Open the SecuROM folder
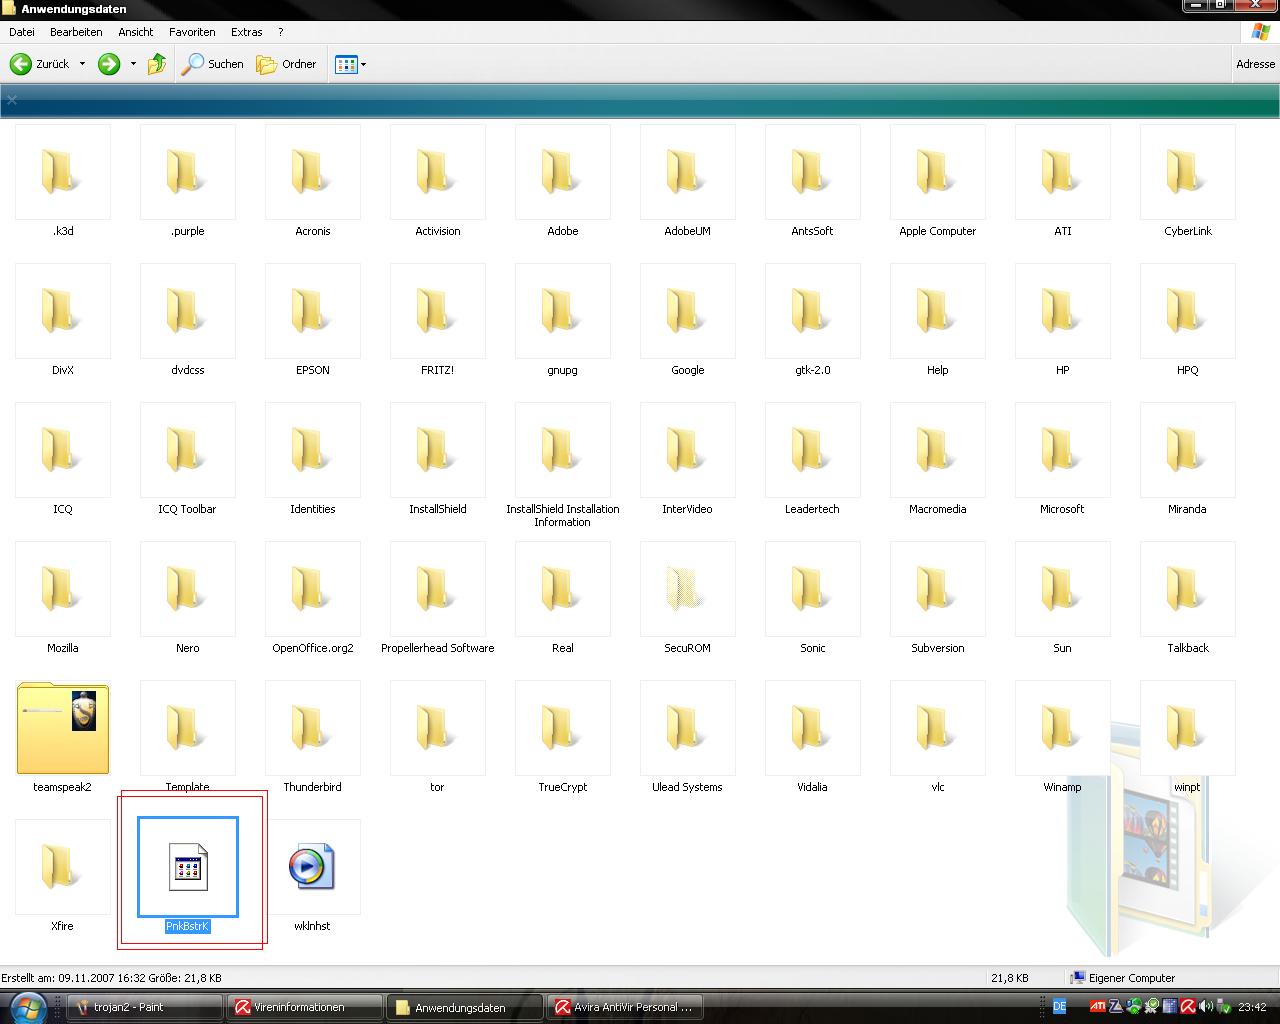Image resolution: width=1280 pixels, height=1024 pixels. pos(688,589)
